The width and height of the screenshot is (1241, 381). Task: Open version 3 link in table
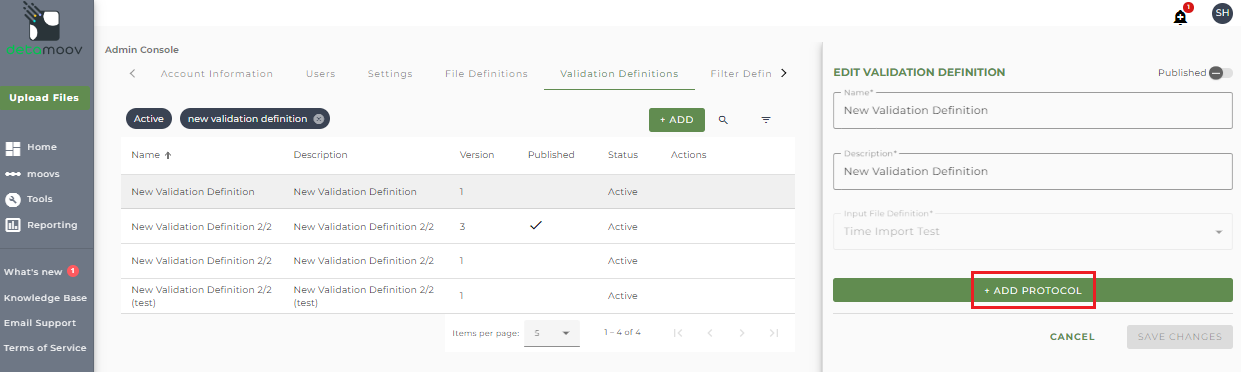462,227
